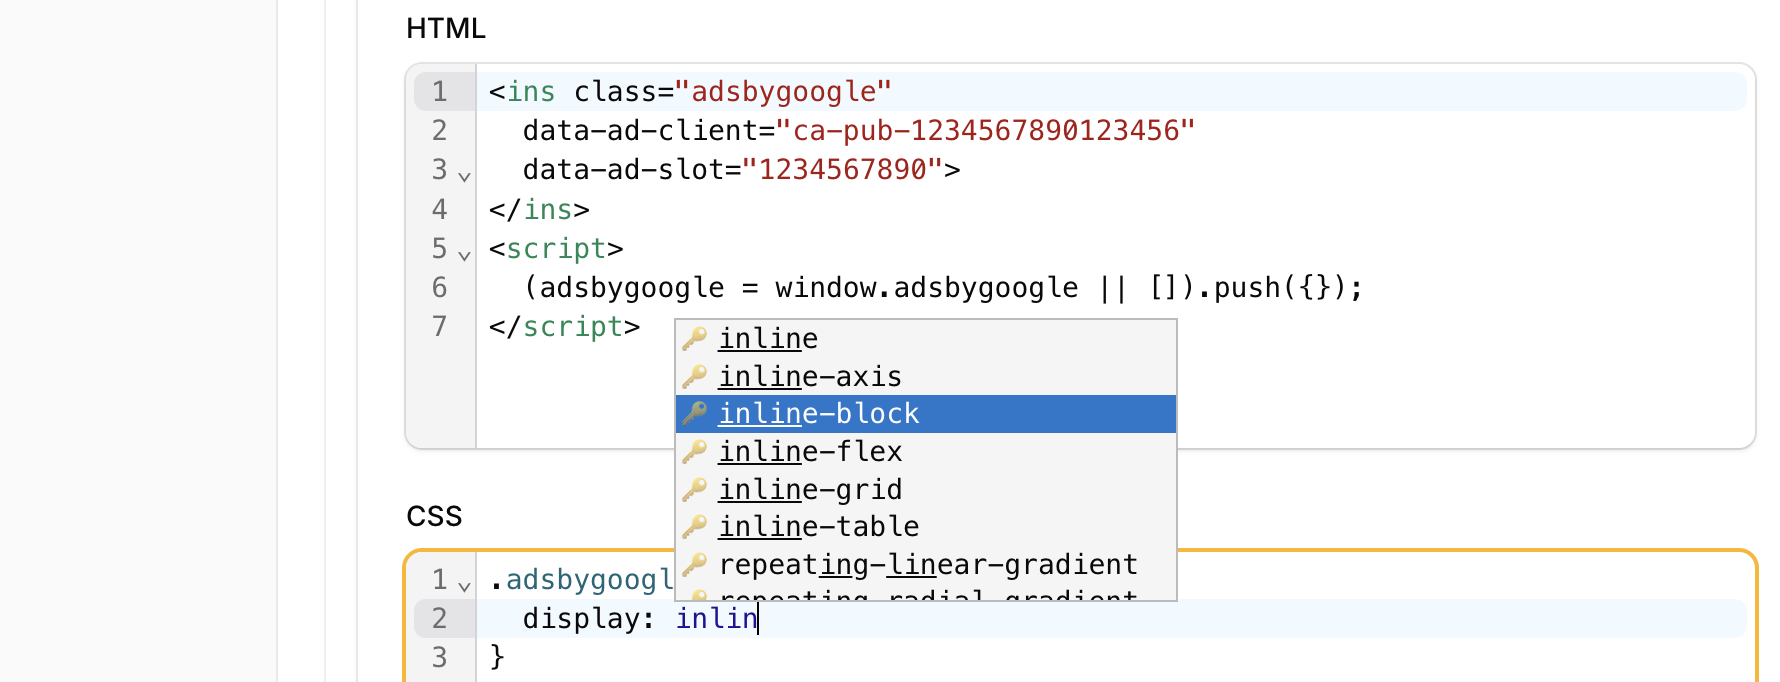Click the key icon beside inline
Image resolution: width=1780 pixels, height=682 pixels.
click(x=695, y=339)
